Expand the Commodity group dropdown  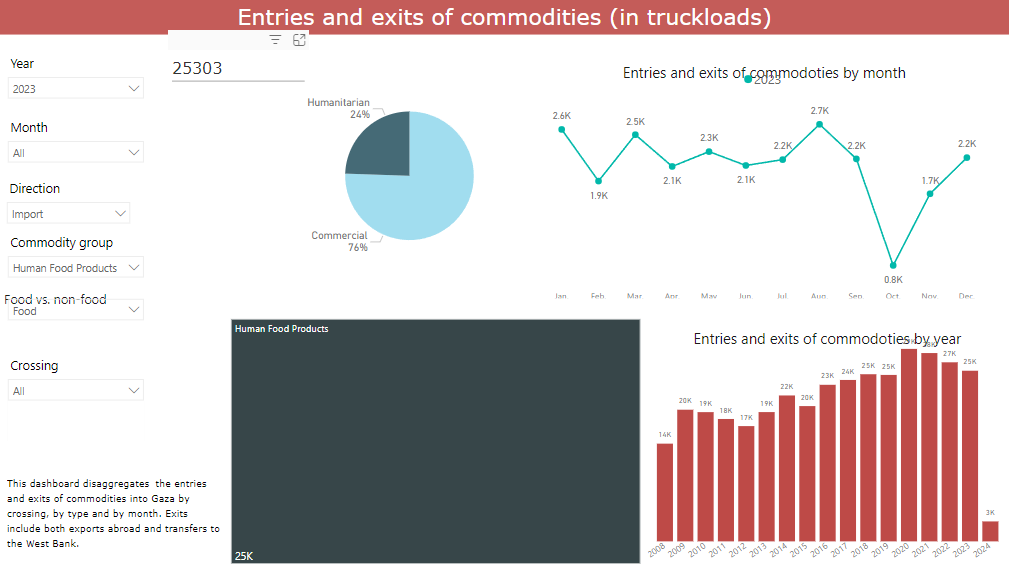(75, 268)
